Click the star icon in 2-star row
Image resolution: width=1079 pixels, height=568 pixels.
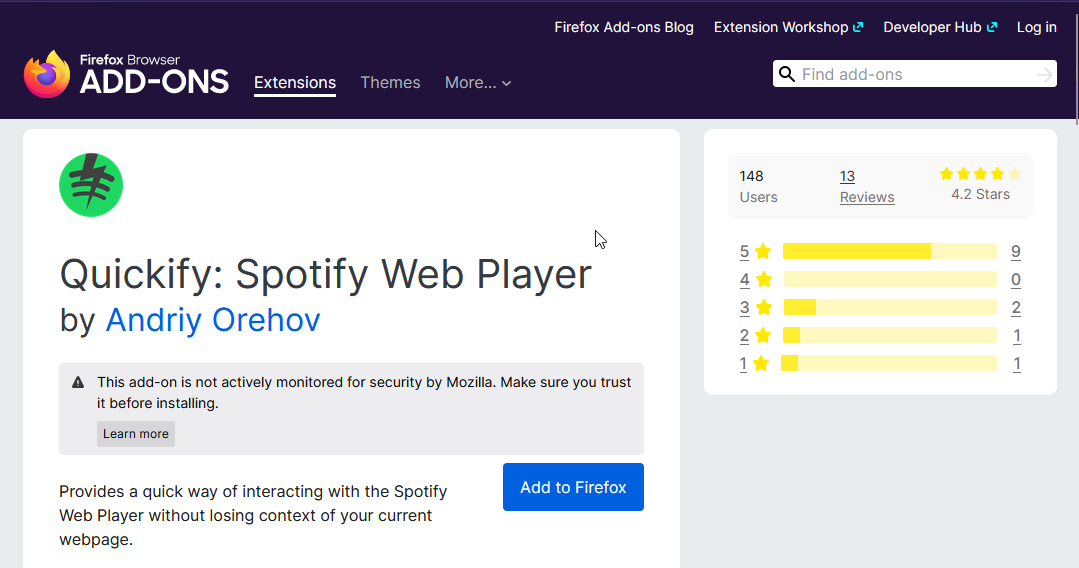pyautogui.click(x=763, y=335)
